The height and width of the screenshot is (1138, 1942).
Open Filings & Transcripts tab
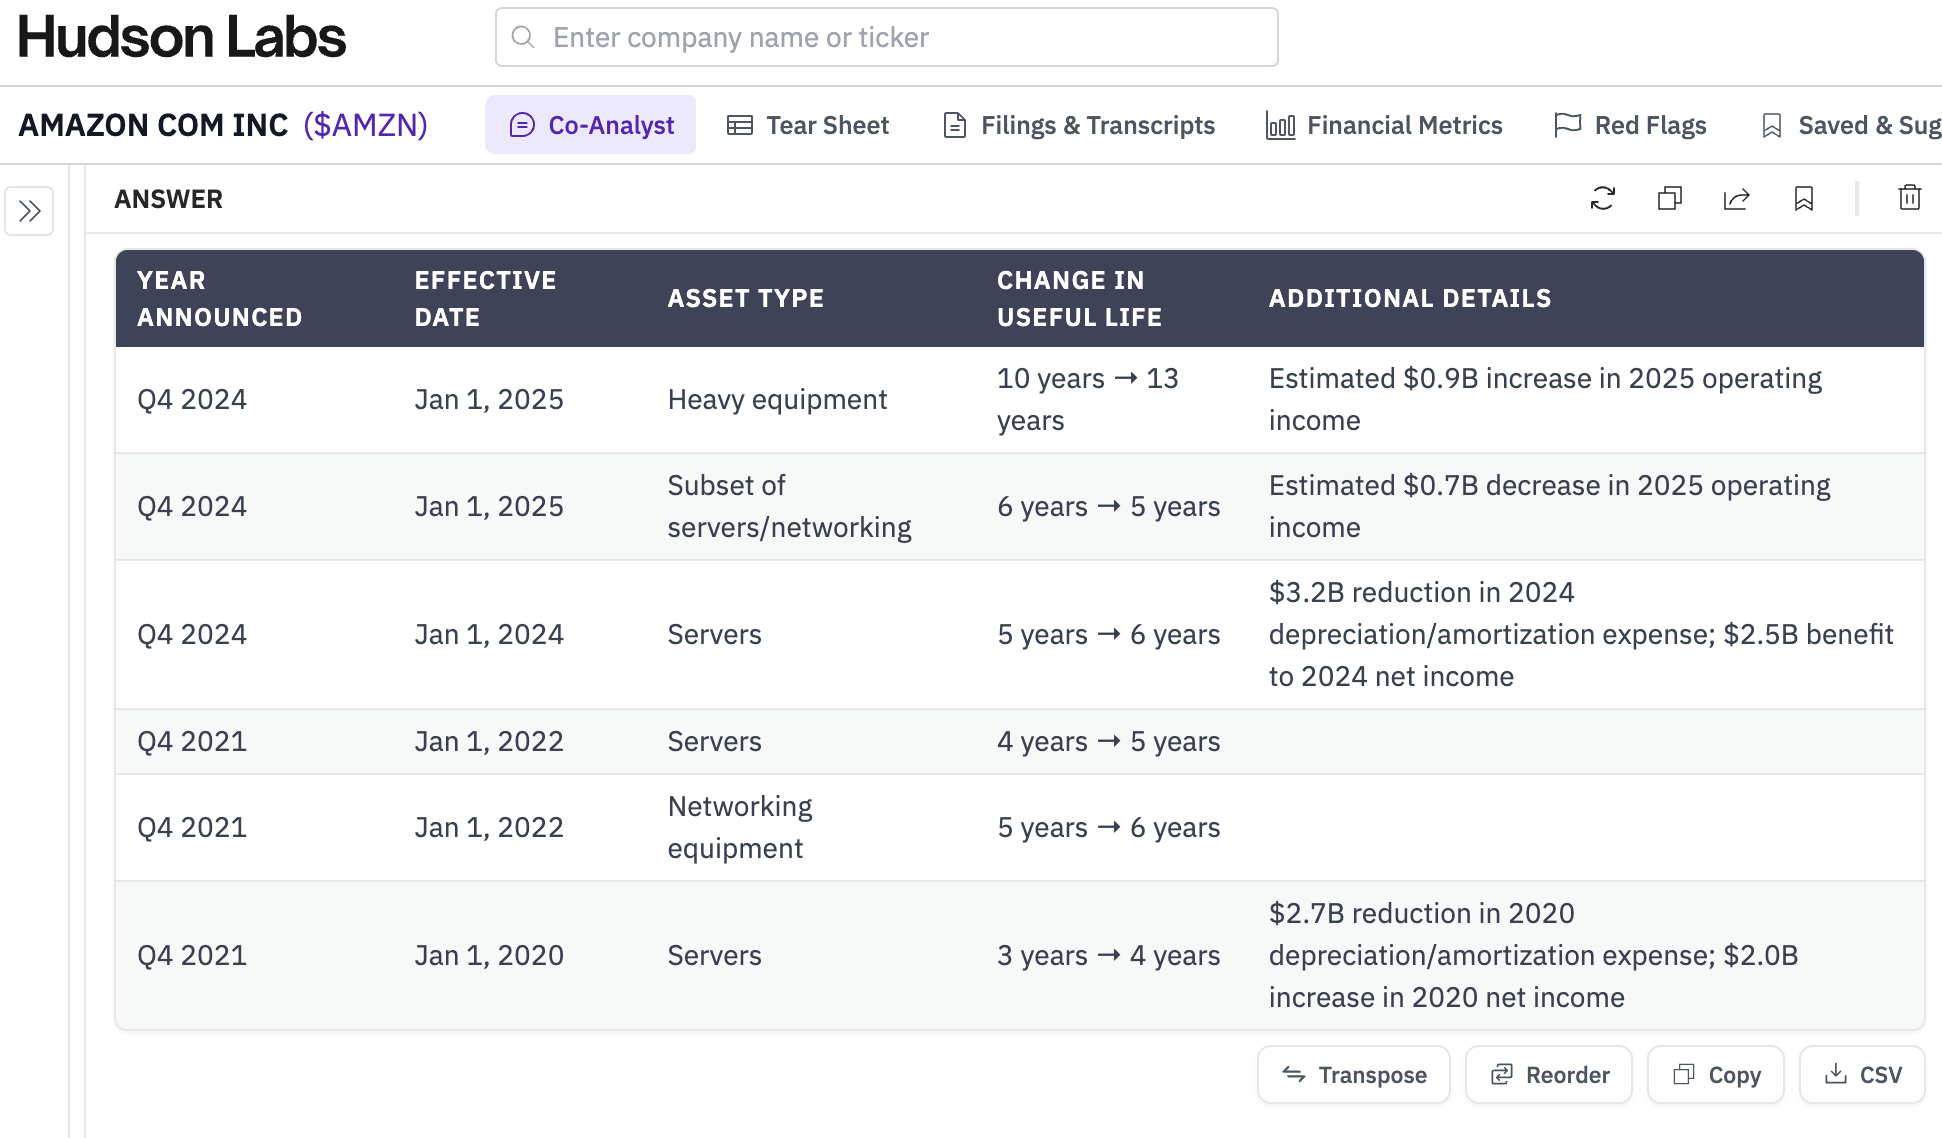coord(1079,125)
